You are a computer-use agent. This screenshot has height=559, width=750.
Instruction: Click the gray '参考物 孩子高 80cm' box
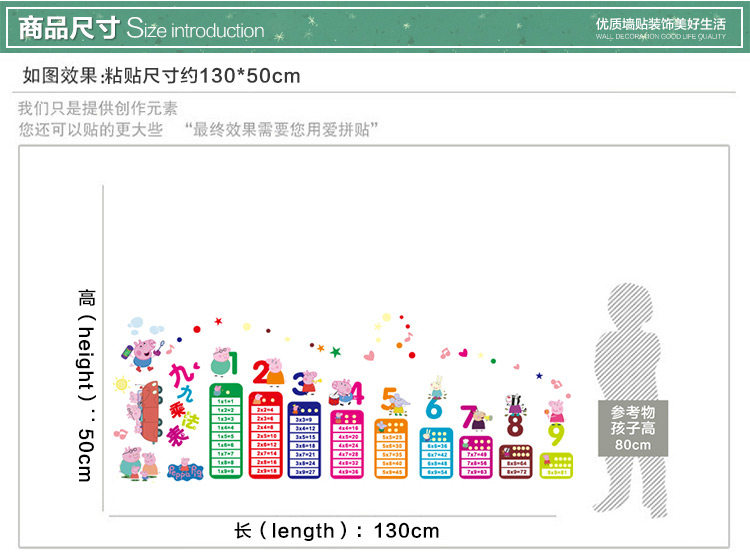pos(633,428)
